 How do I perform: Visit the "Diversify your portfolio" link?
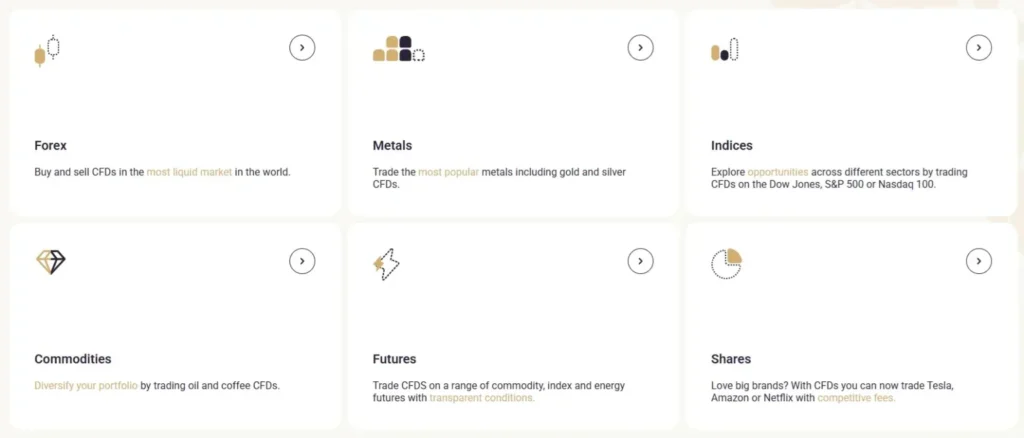point(86,385)
